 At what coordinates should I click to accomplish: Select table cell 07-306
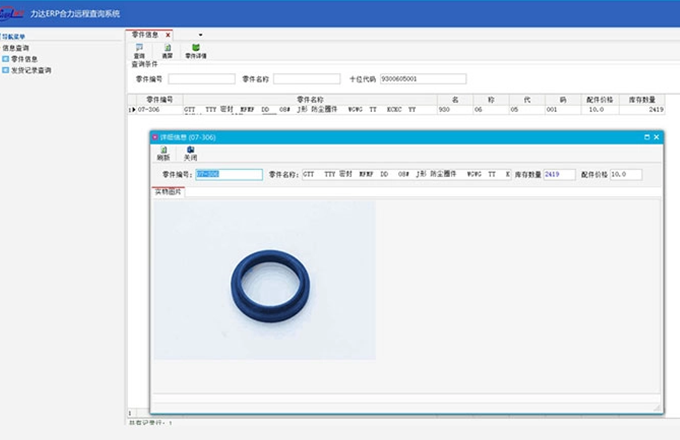coord(160,110)
